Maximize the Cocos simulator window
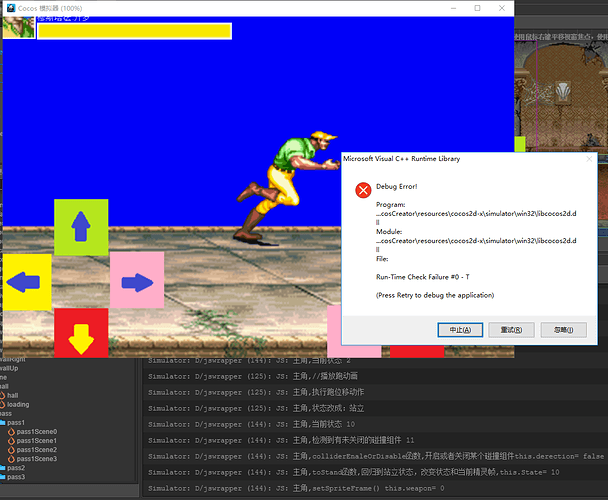The image size is (608, 500). [x=477, y=8]
